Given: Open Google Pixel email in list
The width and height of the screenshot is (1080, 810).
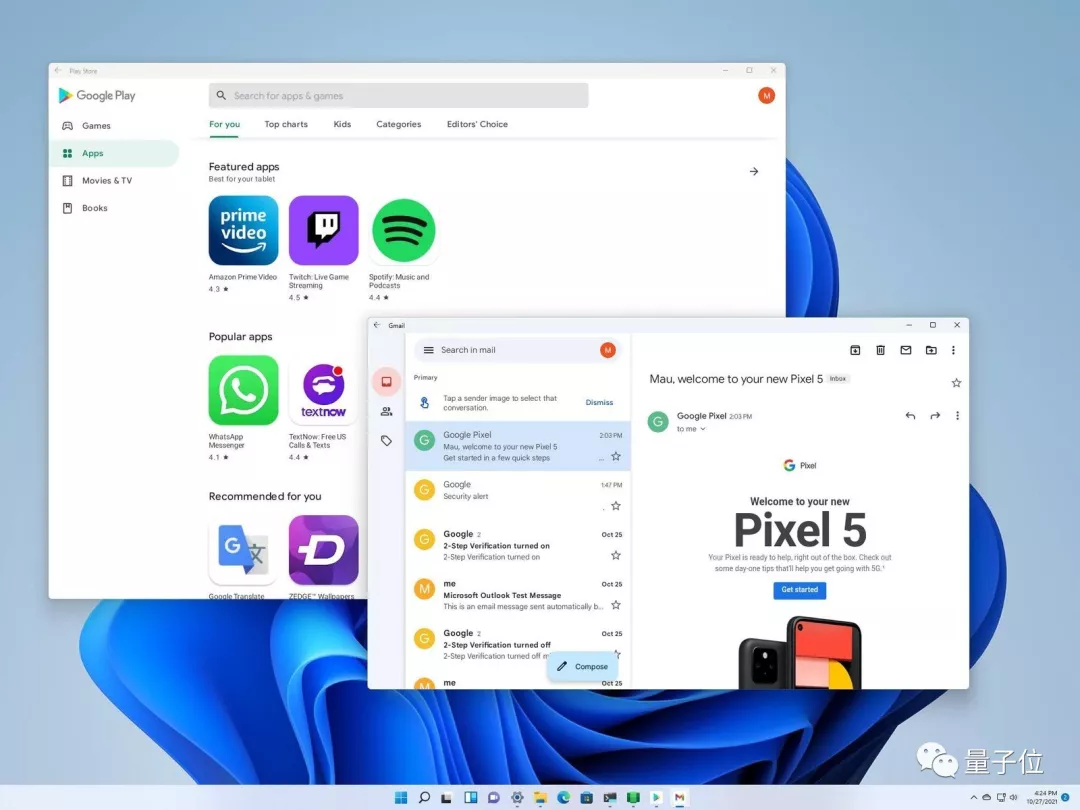Looking at the screenshot, I should click(x=518, y=446).
